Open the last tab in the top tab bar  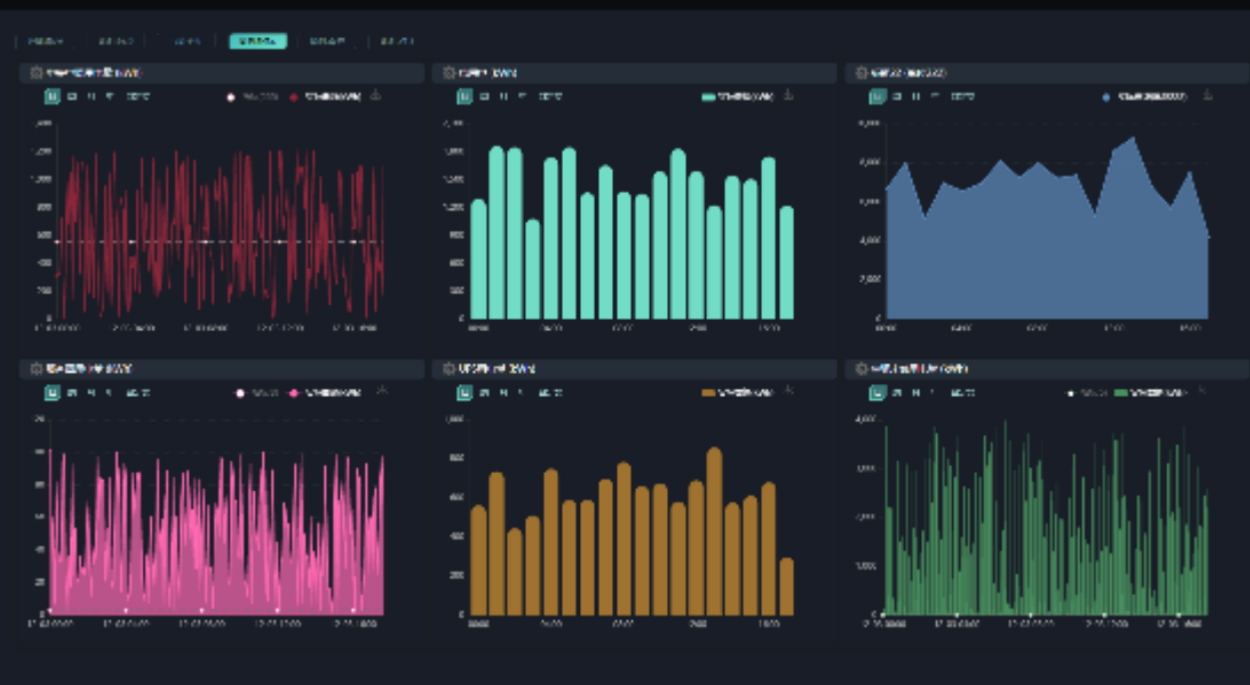(397, 41)
